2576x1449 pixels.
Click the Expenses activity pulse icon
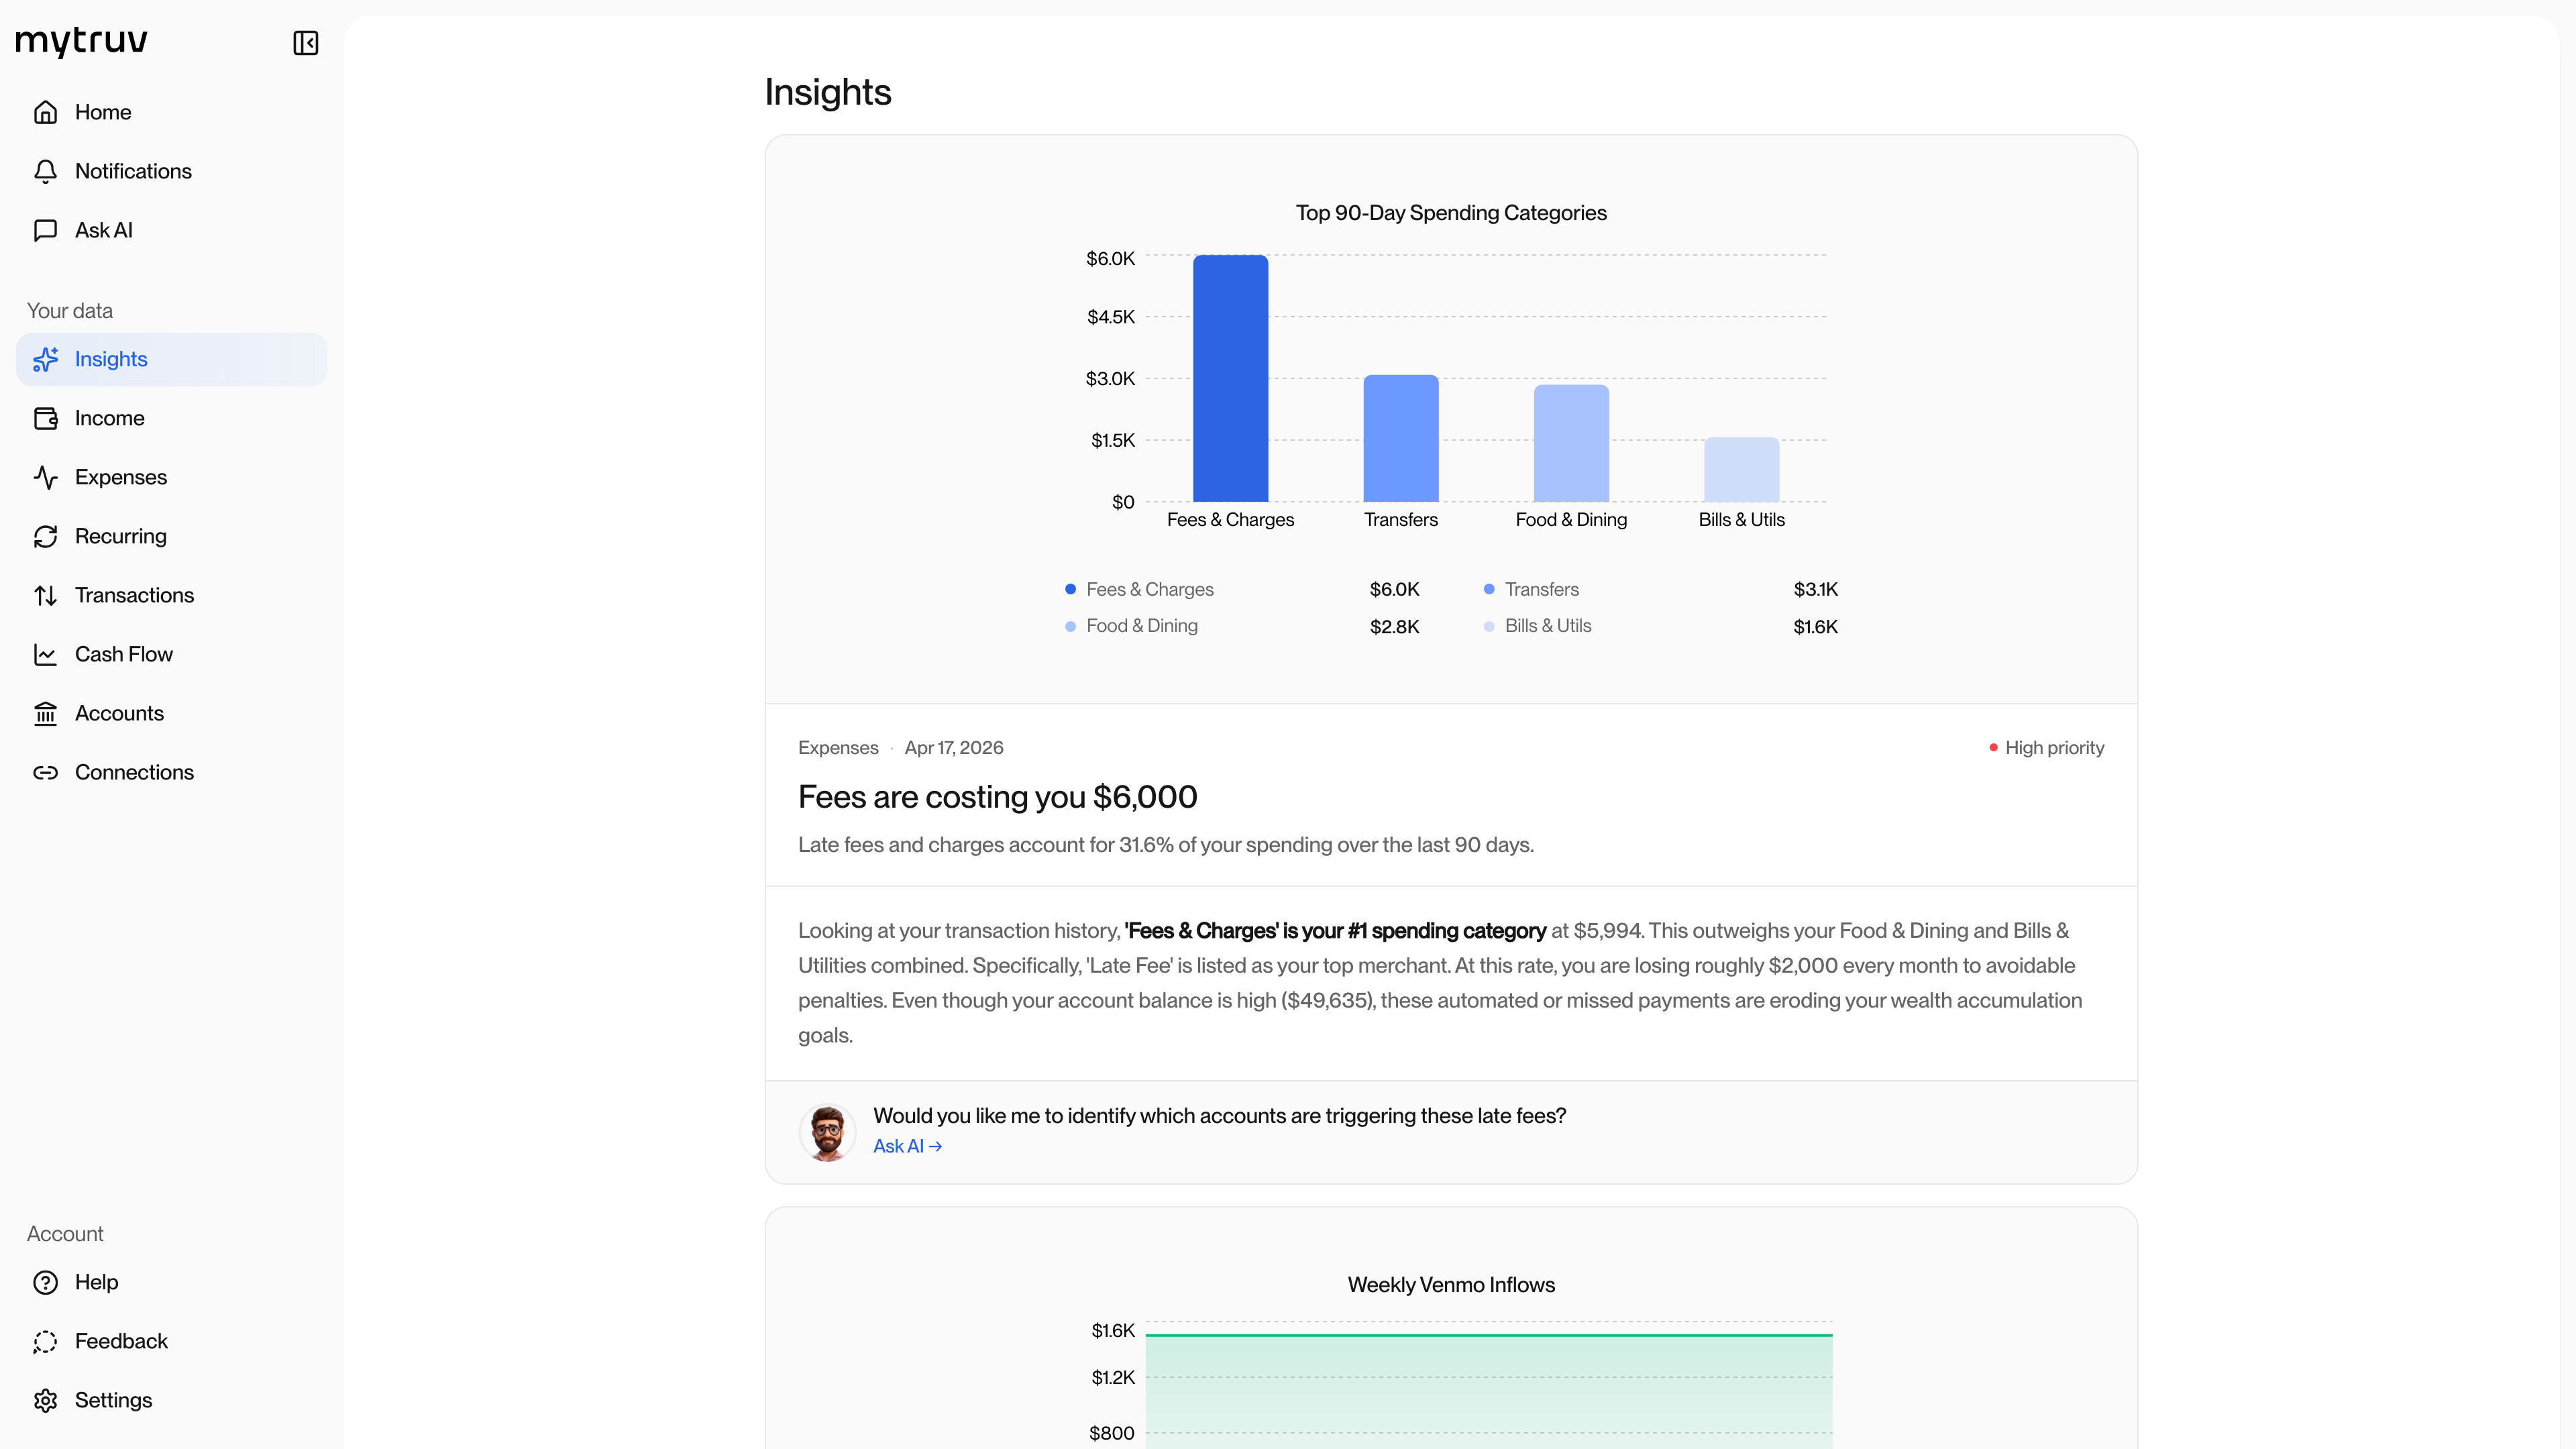pos(45,477)
